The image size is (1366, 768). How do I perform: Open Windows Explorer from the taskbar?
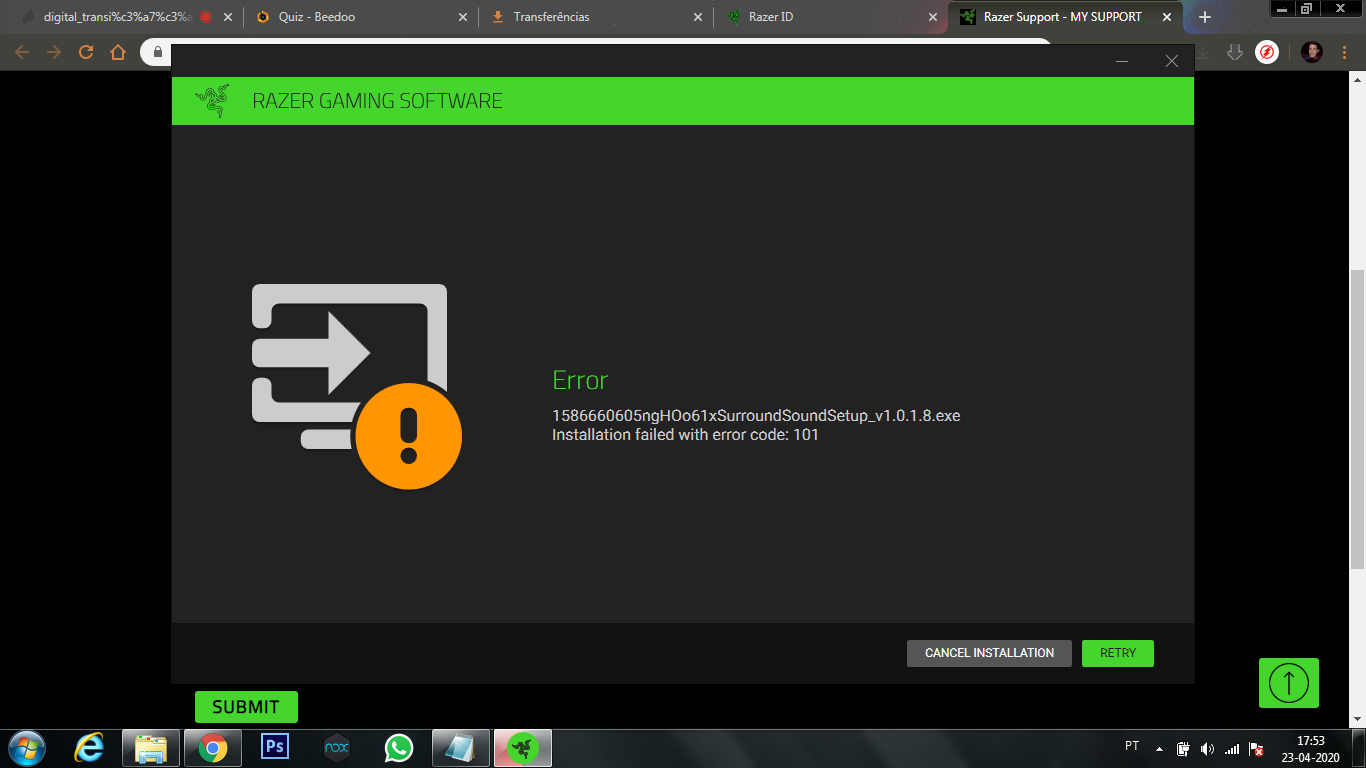click(x=151, y=748)
